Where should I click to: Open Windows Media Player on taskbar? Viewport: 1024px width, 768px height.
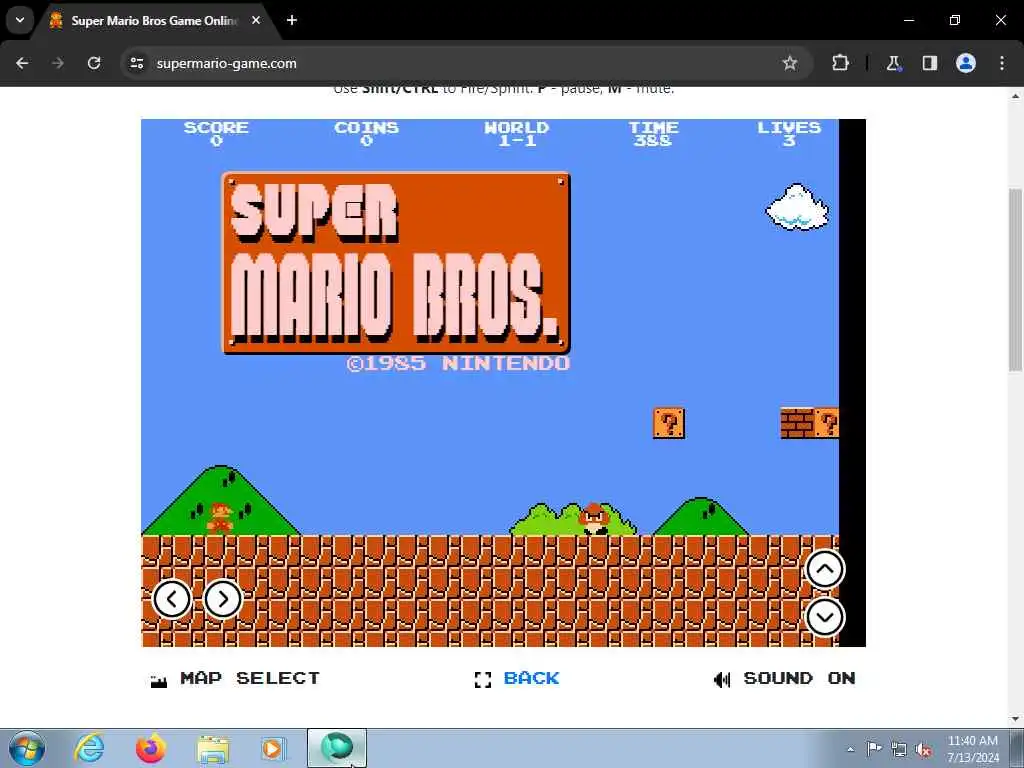point(273,748)
